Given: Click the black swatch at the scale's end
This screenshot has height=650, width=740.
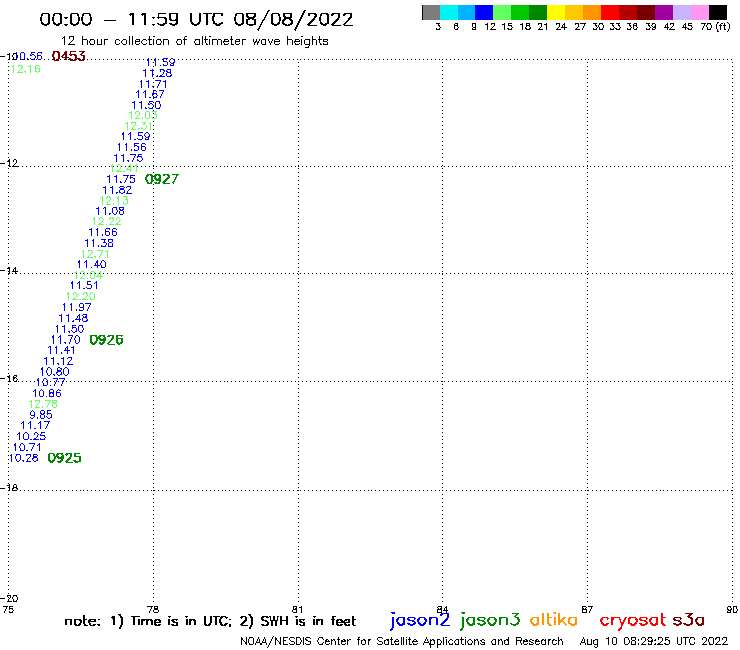Looking at the screenshot, I should [717, 12].
